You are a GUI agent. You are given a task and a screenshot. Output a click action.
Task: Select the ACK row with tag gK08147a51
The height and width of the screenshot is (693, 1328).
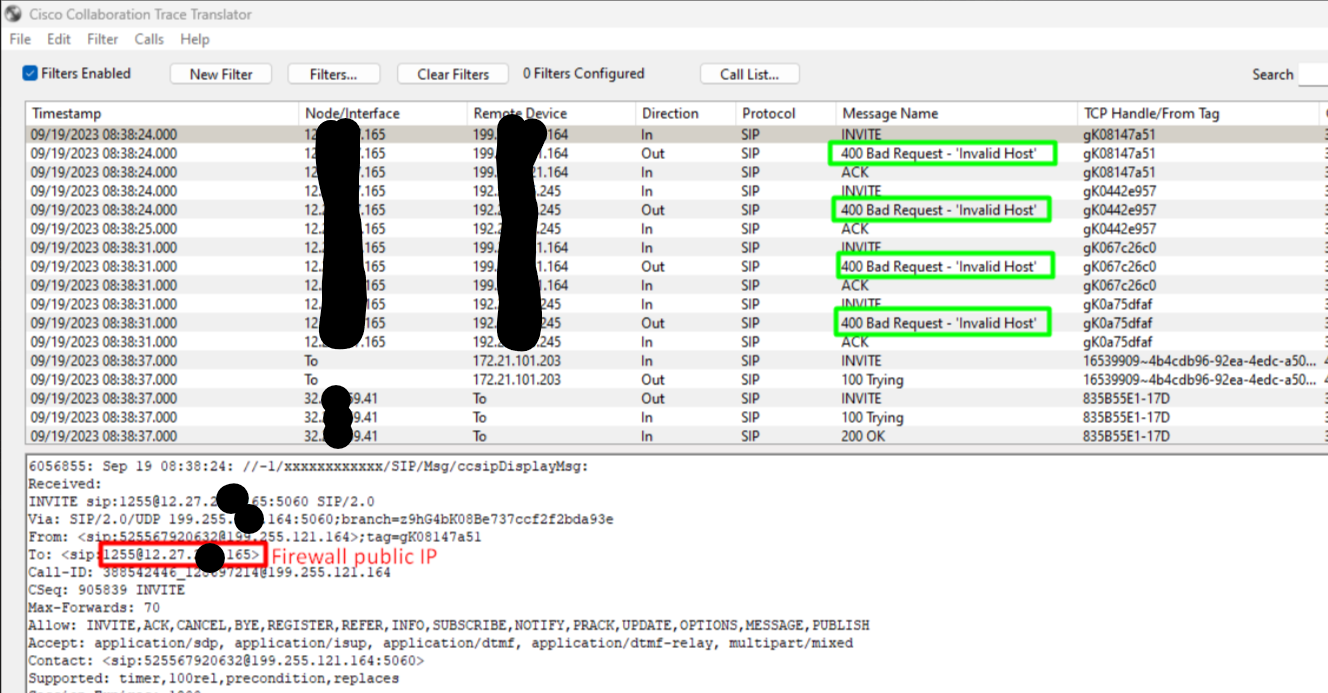point(676,172)
